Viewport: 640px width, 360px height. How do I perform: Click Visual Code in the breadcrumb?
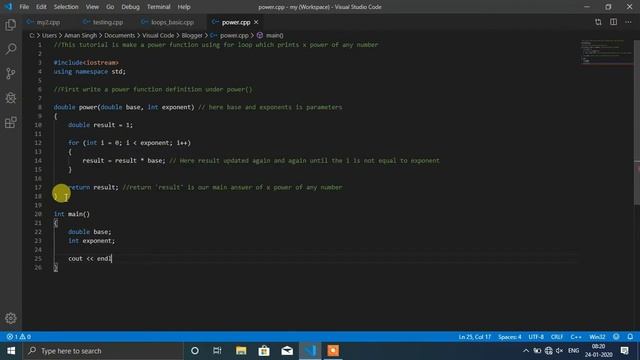[158, 36]
